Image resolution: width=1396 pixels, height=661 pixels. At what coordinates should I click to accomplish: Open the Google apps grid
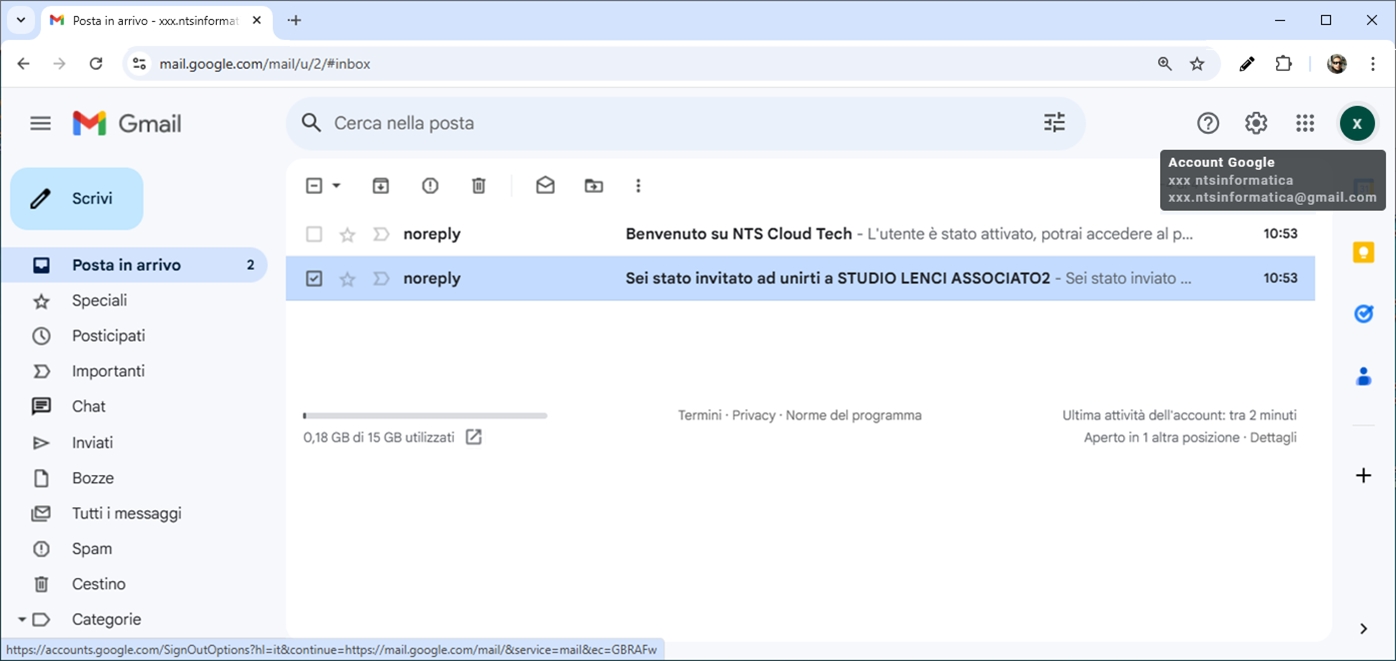tap(1305, 123)
